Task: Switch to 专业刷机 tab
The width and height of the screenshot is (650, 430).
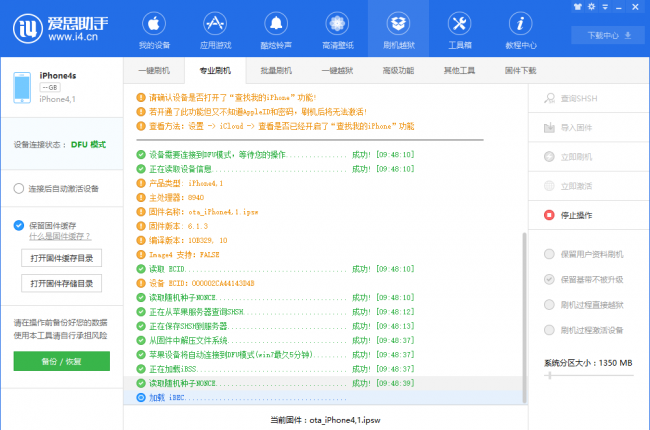Action: (215, 70)
